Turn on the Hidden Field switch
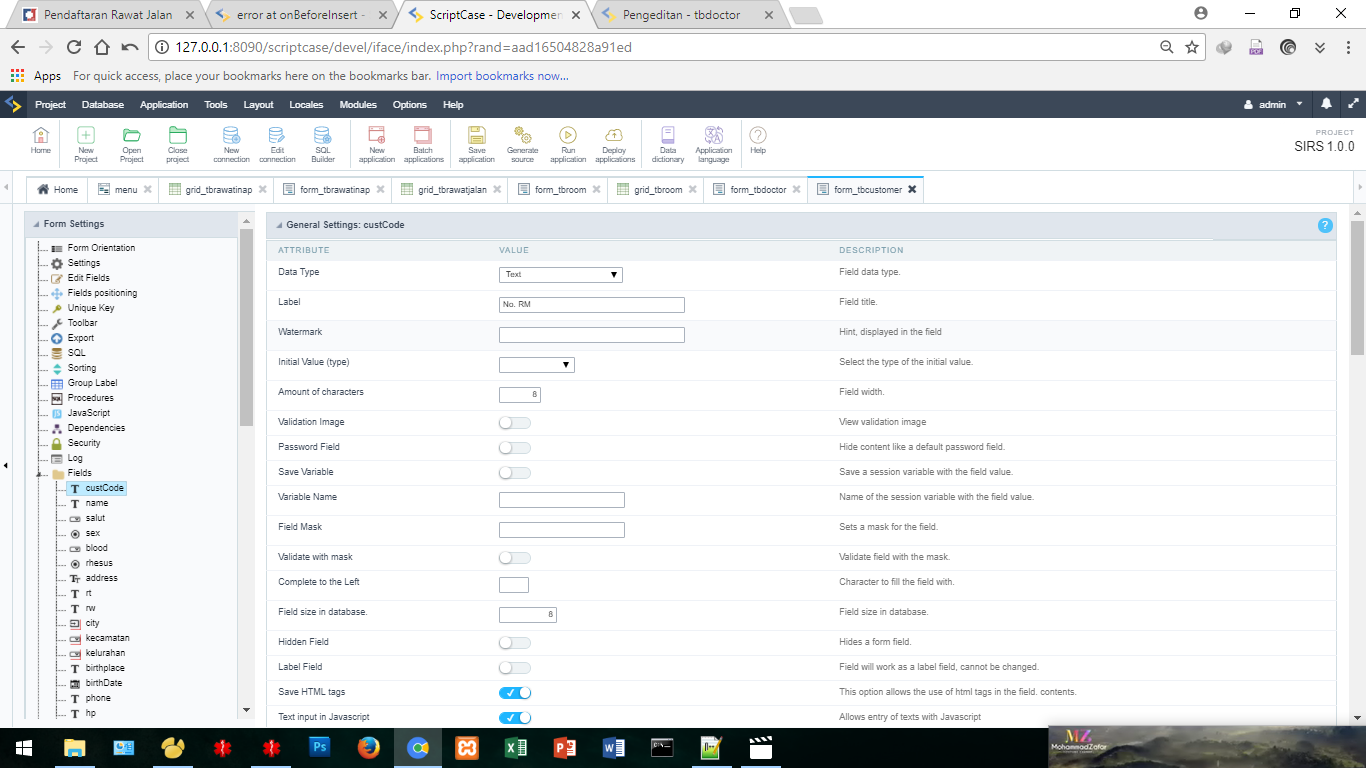The width and height of the screenshot is (1366, 768). click(515, 643)
